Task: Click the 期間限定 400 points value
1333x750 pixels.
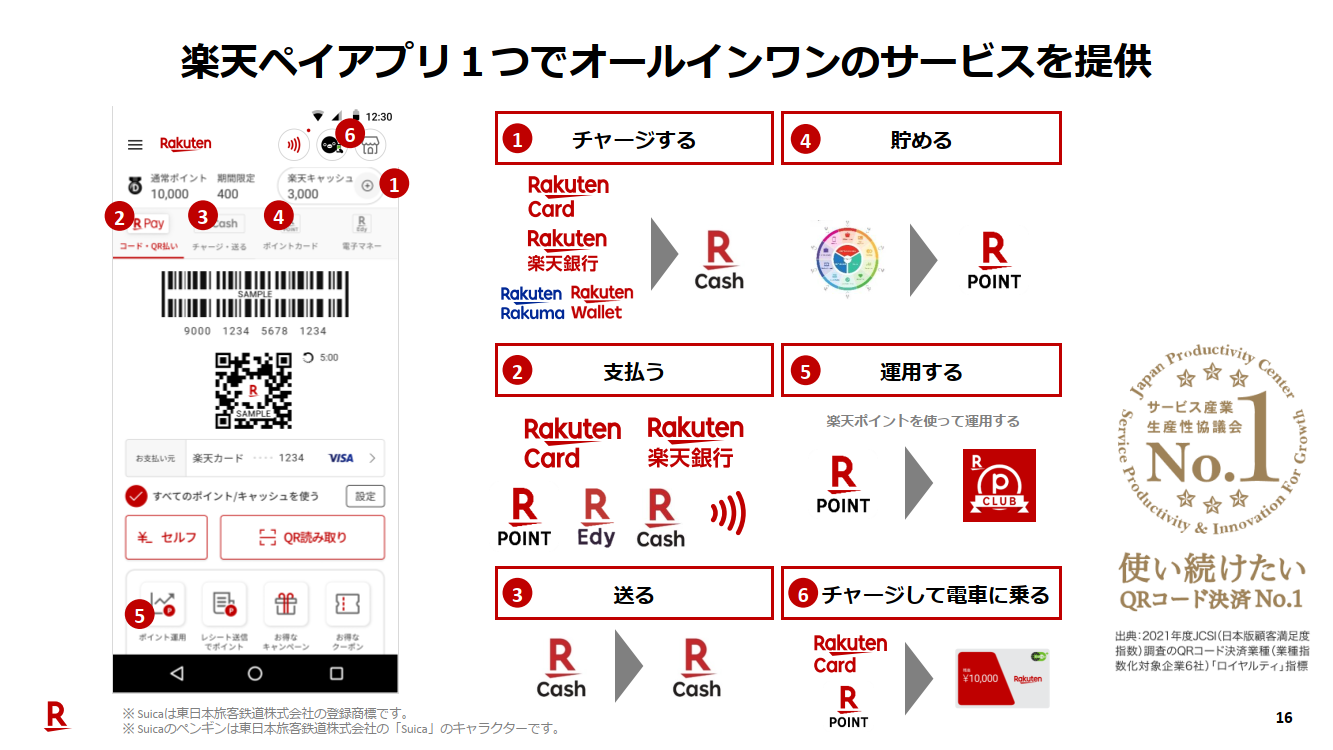Action: [x=235, y=186]
